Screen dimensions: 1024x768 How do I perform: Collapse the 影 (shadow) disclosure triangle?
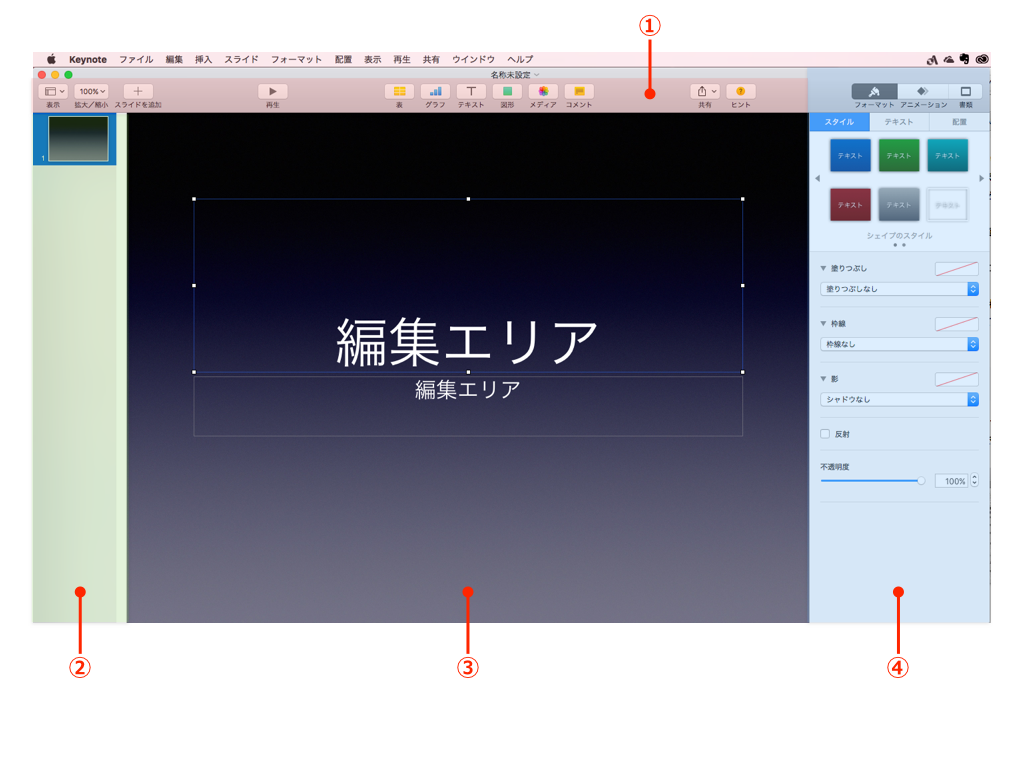[822, 378]
